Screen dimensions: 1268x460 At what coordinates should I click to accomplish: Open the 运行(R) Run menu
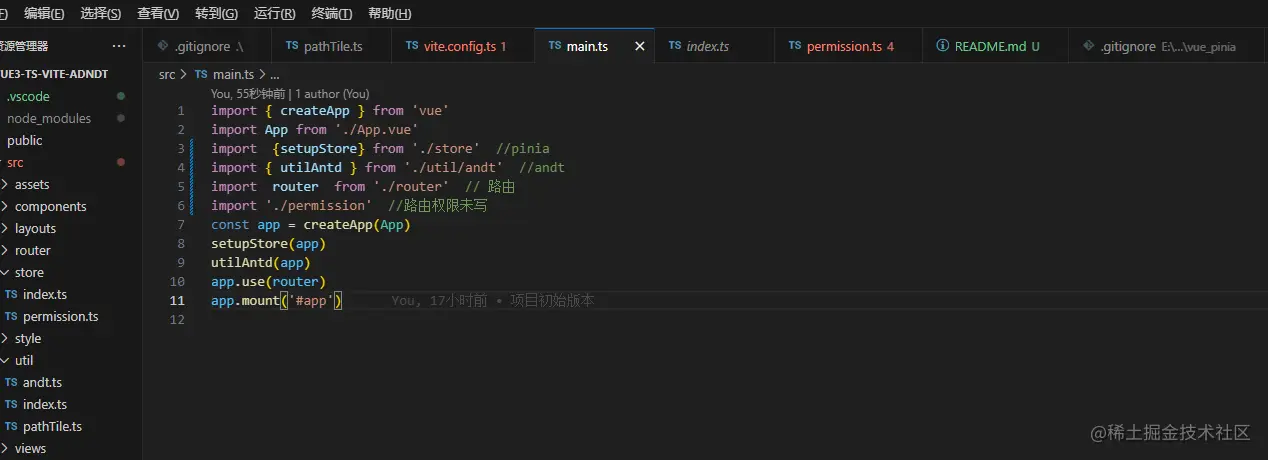click(275, 13)
